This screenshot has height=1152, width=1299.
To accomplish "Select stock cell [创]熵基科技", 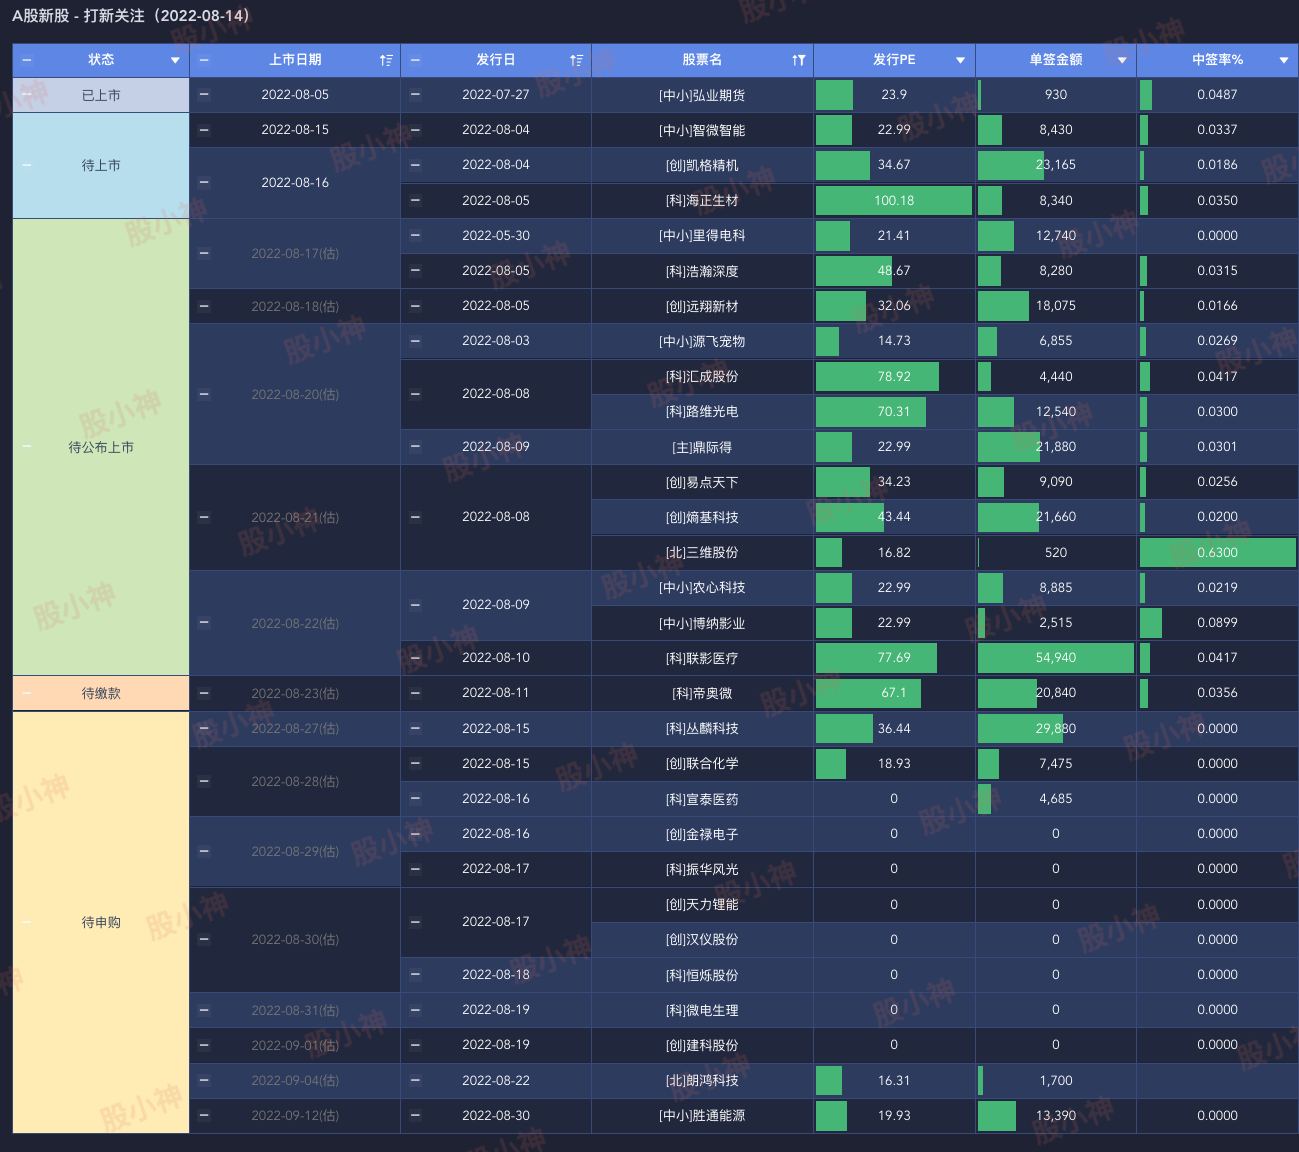I will [x=702, y=517].
